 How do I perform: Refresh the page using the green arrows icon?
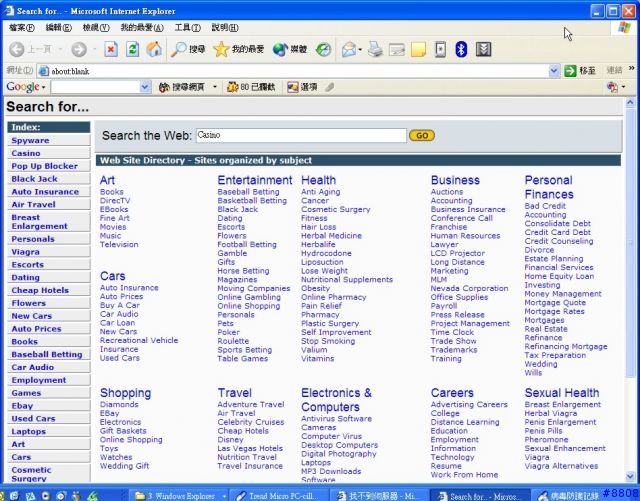(x=132, y=49)
